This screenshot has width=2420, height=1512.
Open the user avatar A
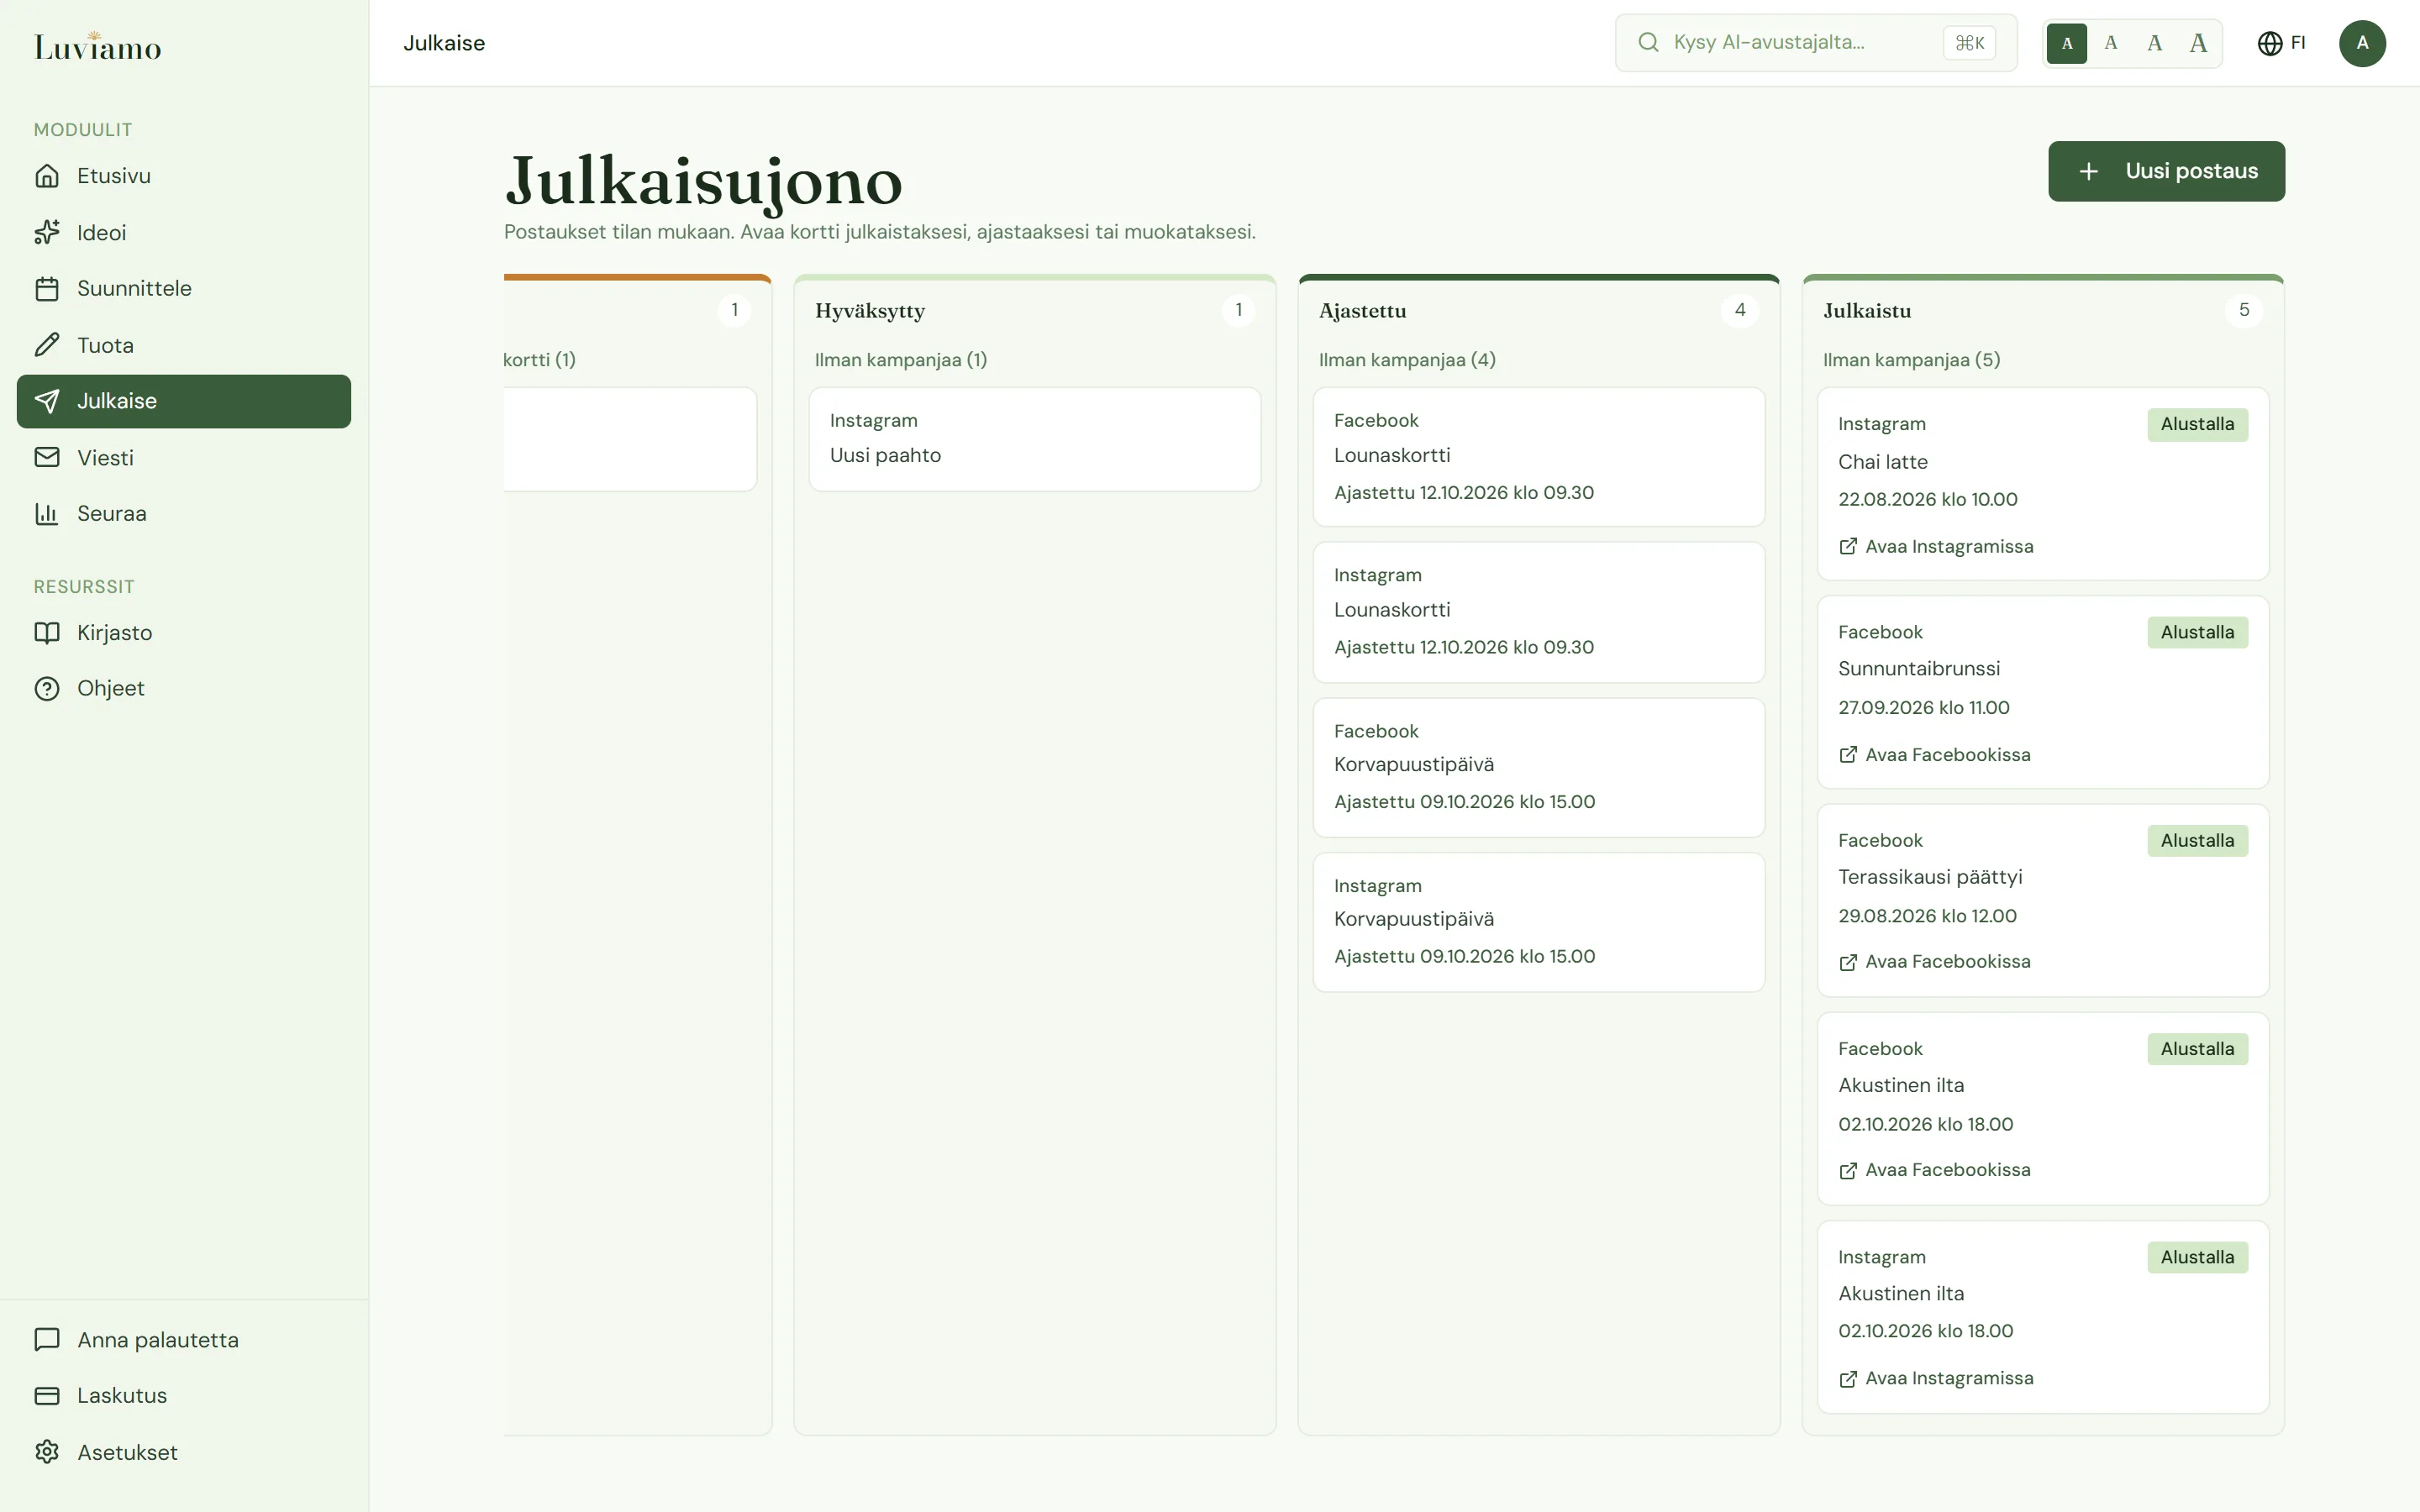[x=2362, y=43]
